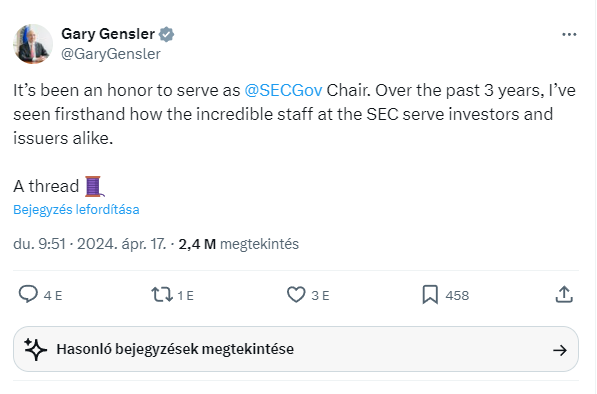This screenshot has width=597, height=394.
Task: Open the Gary Gensler display name
Action: pyautogui.click(x=108, y=34)
